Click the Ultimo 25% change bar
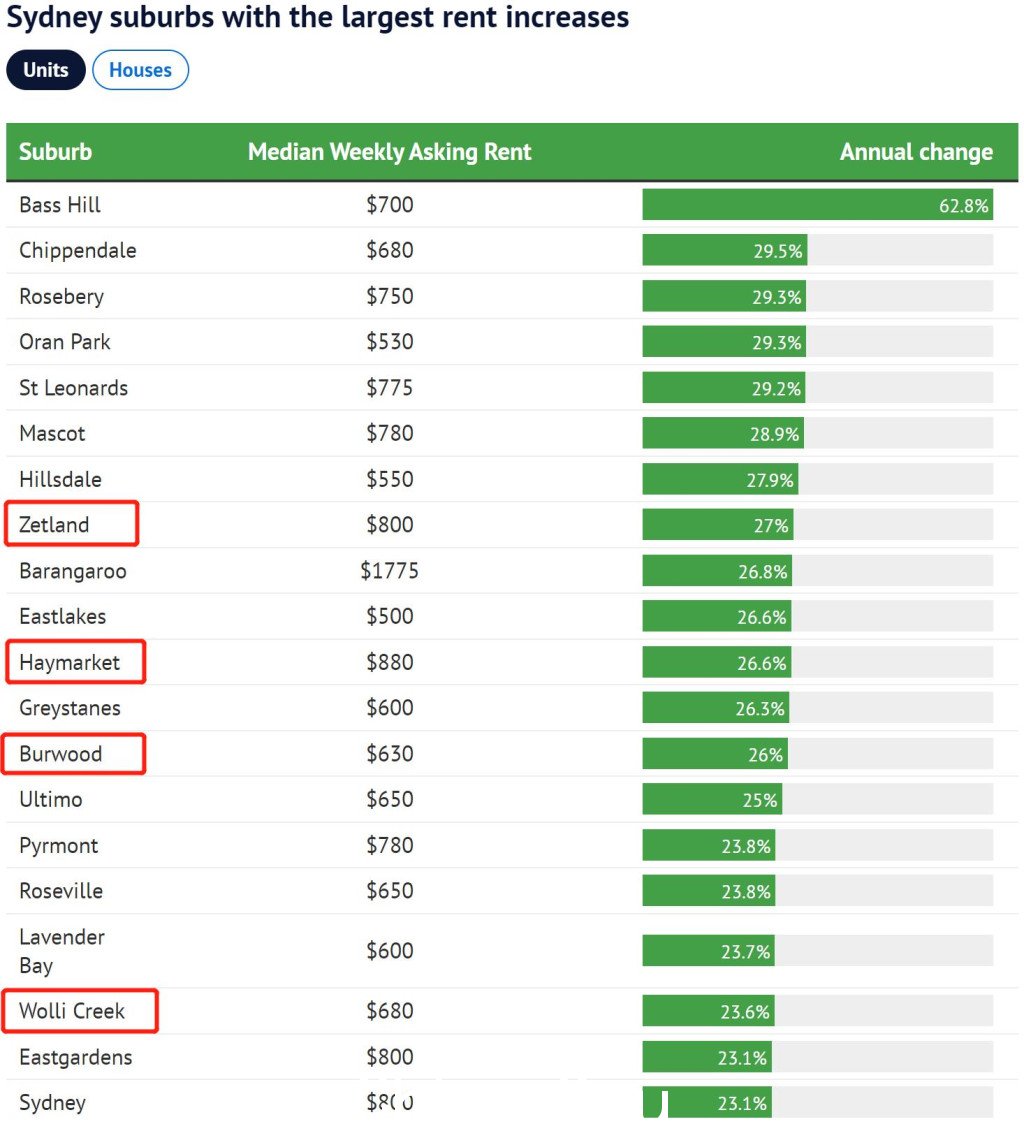 click(712, 800)
